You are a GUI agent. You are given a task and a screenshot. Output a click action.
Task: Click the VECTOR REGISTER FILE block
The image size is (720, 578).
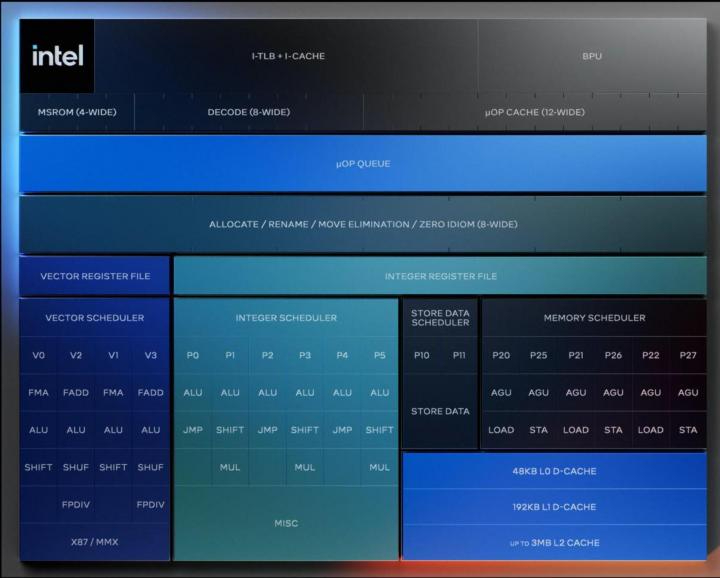[x=95, y=276]
